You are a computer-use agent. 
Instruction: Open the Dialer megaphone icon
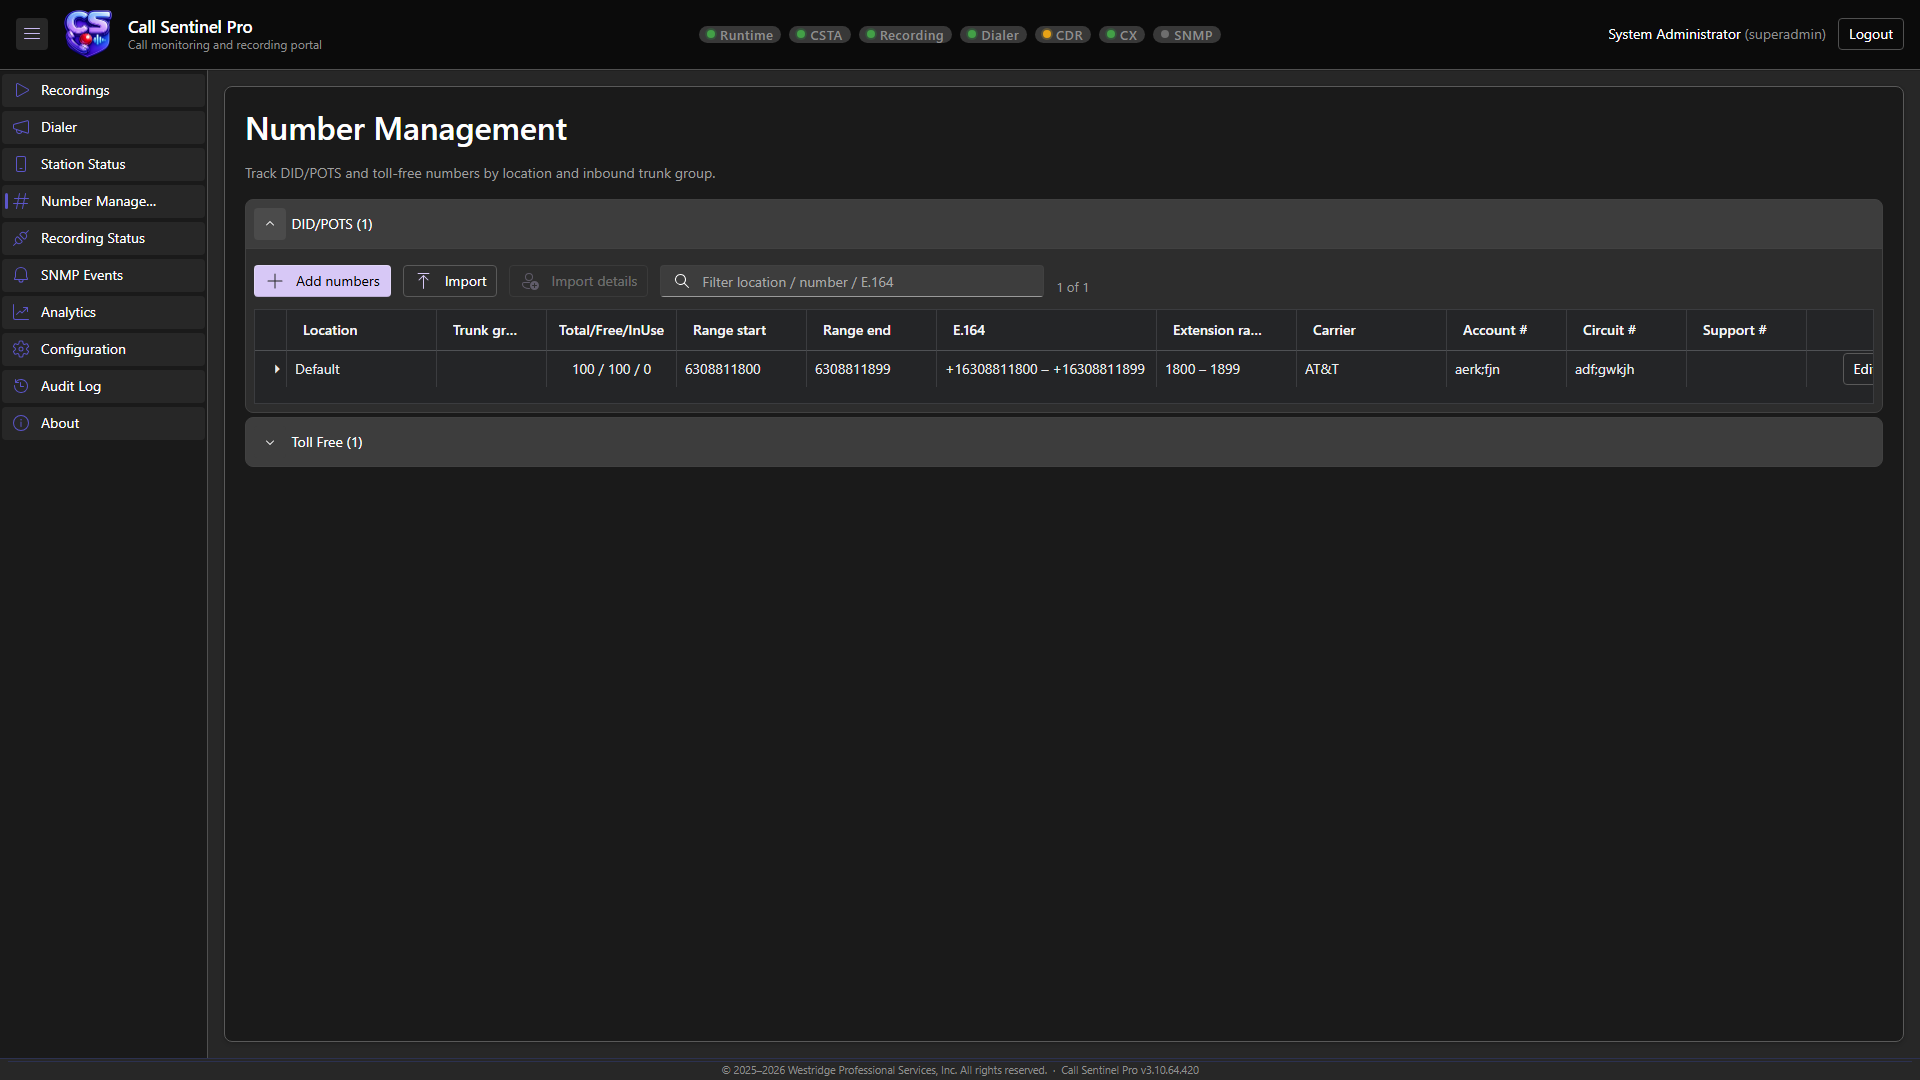point(21,127)
